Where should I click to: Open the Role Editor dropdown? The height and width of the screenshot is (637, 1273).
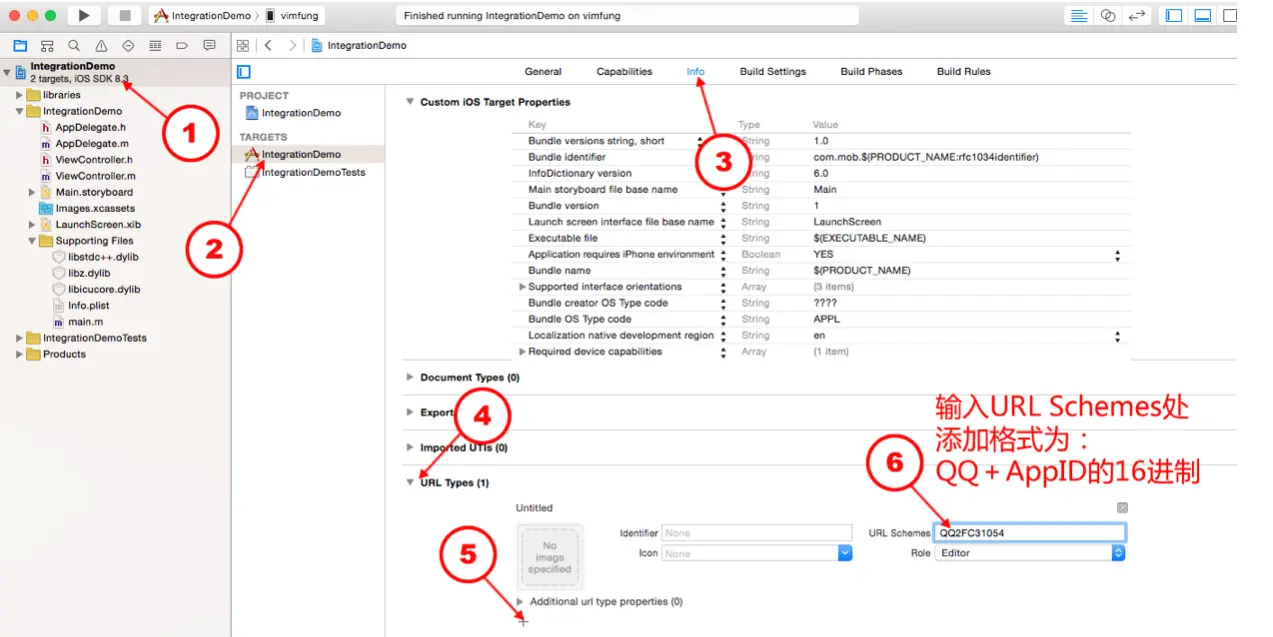[1030, 553]
